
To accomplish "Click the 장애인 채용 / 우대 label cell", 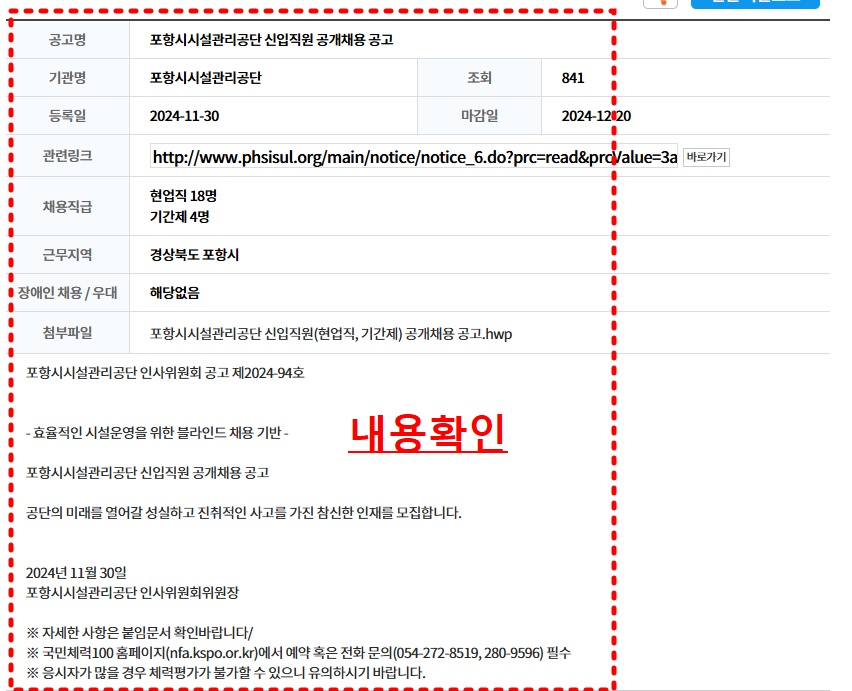I will (68, 293).
